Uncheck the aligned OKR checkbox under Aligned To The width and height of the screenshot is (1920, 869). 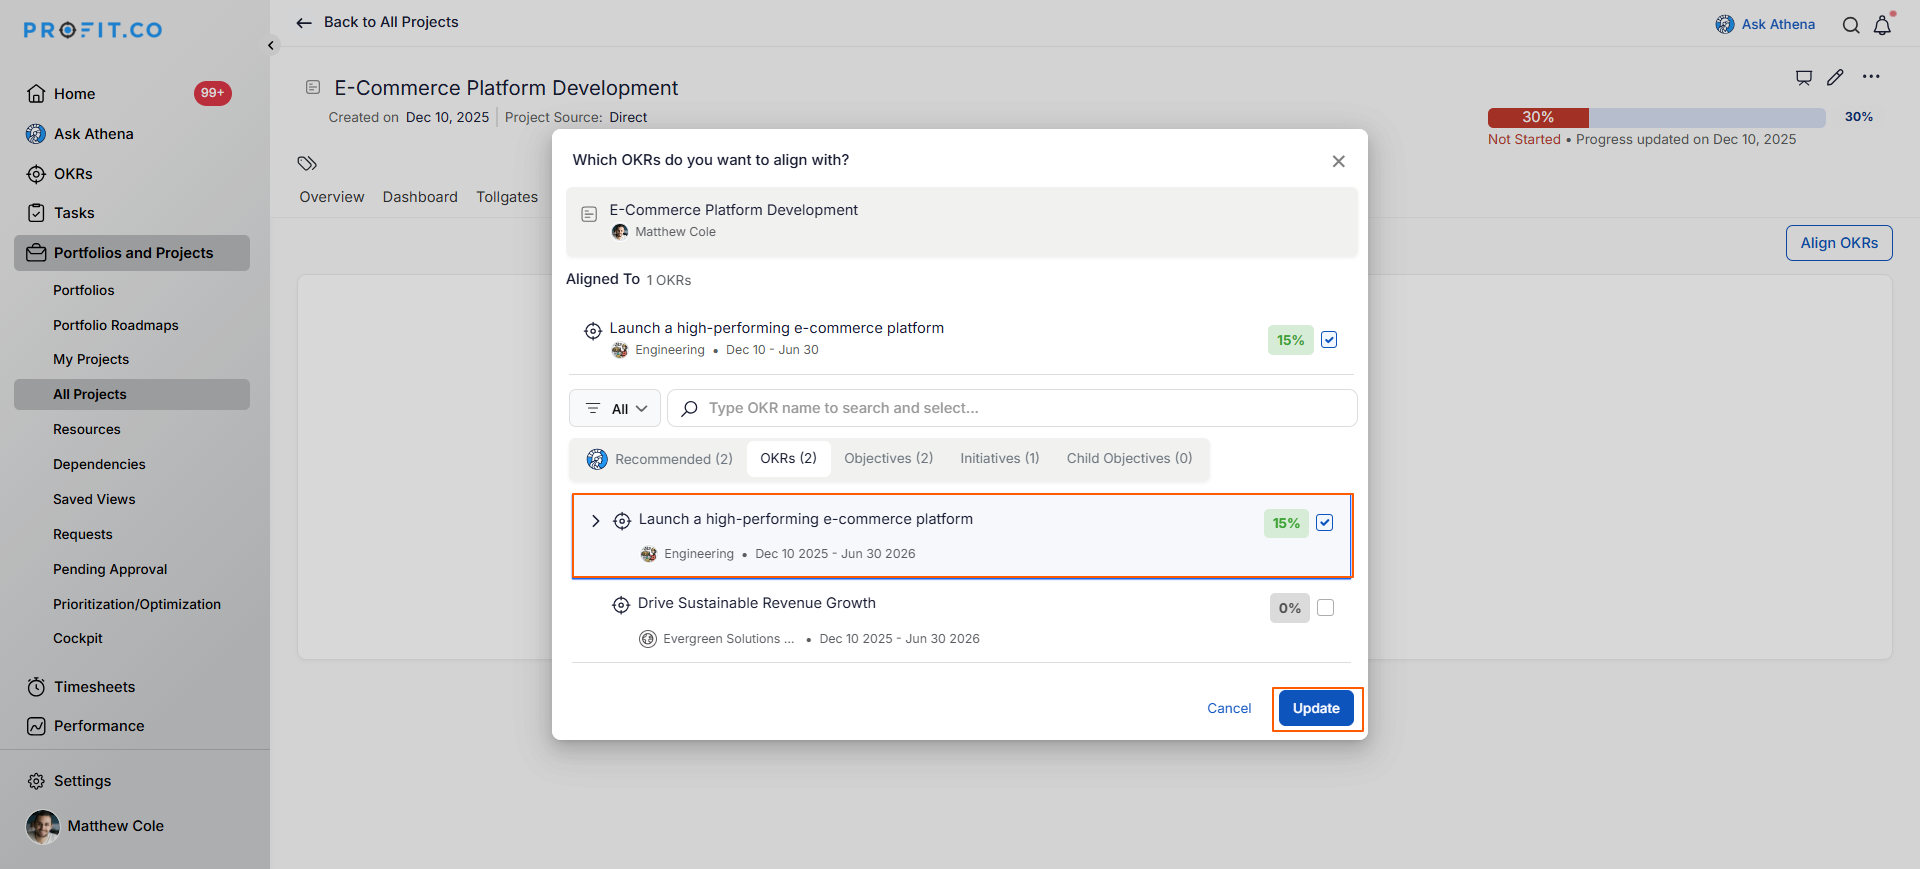click(1329, 340)
